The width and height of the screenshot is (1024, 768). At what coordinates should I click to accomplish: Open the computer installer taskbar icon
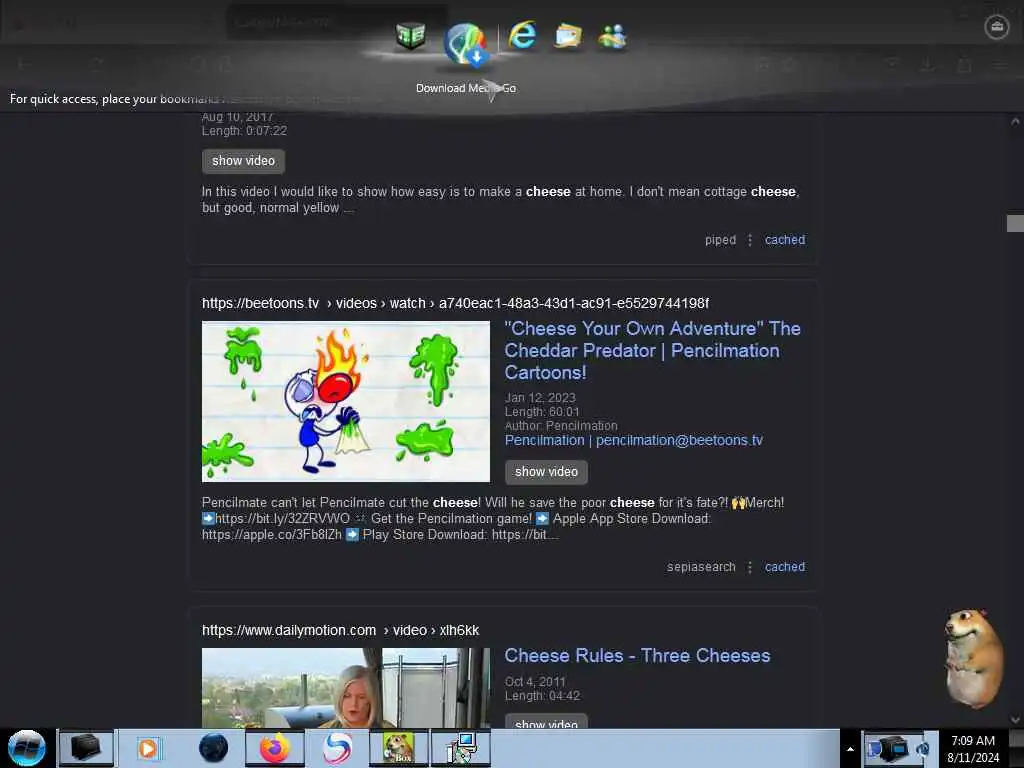[x=460, y=748]
